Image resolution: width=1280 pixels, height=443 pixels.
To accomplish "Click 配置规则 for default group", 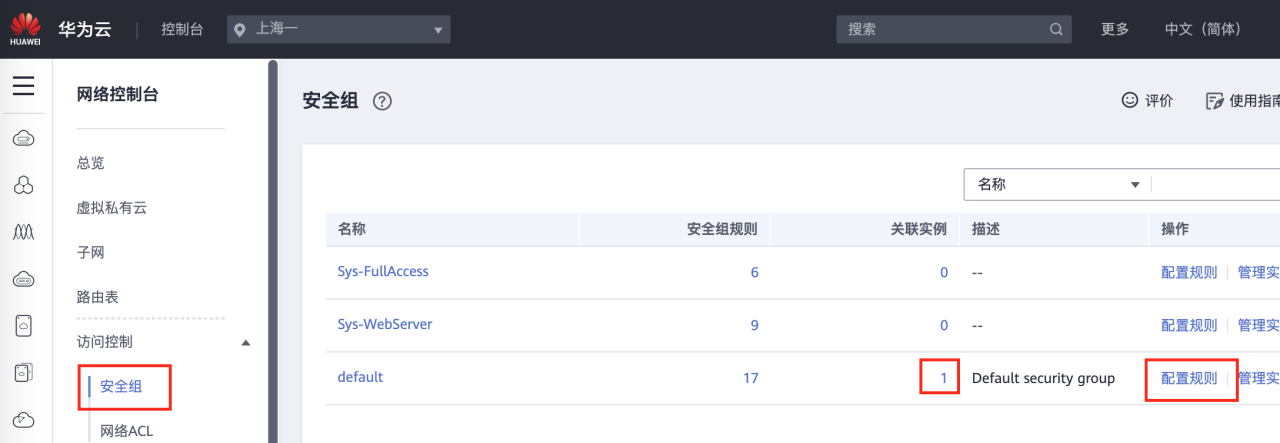I will point(1189,378).
